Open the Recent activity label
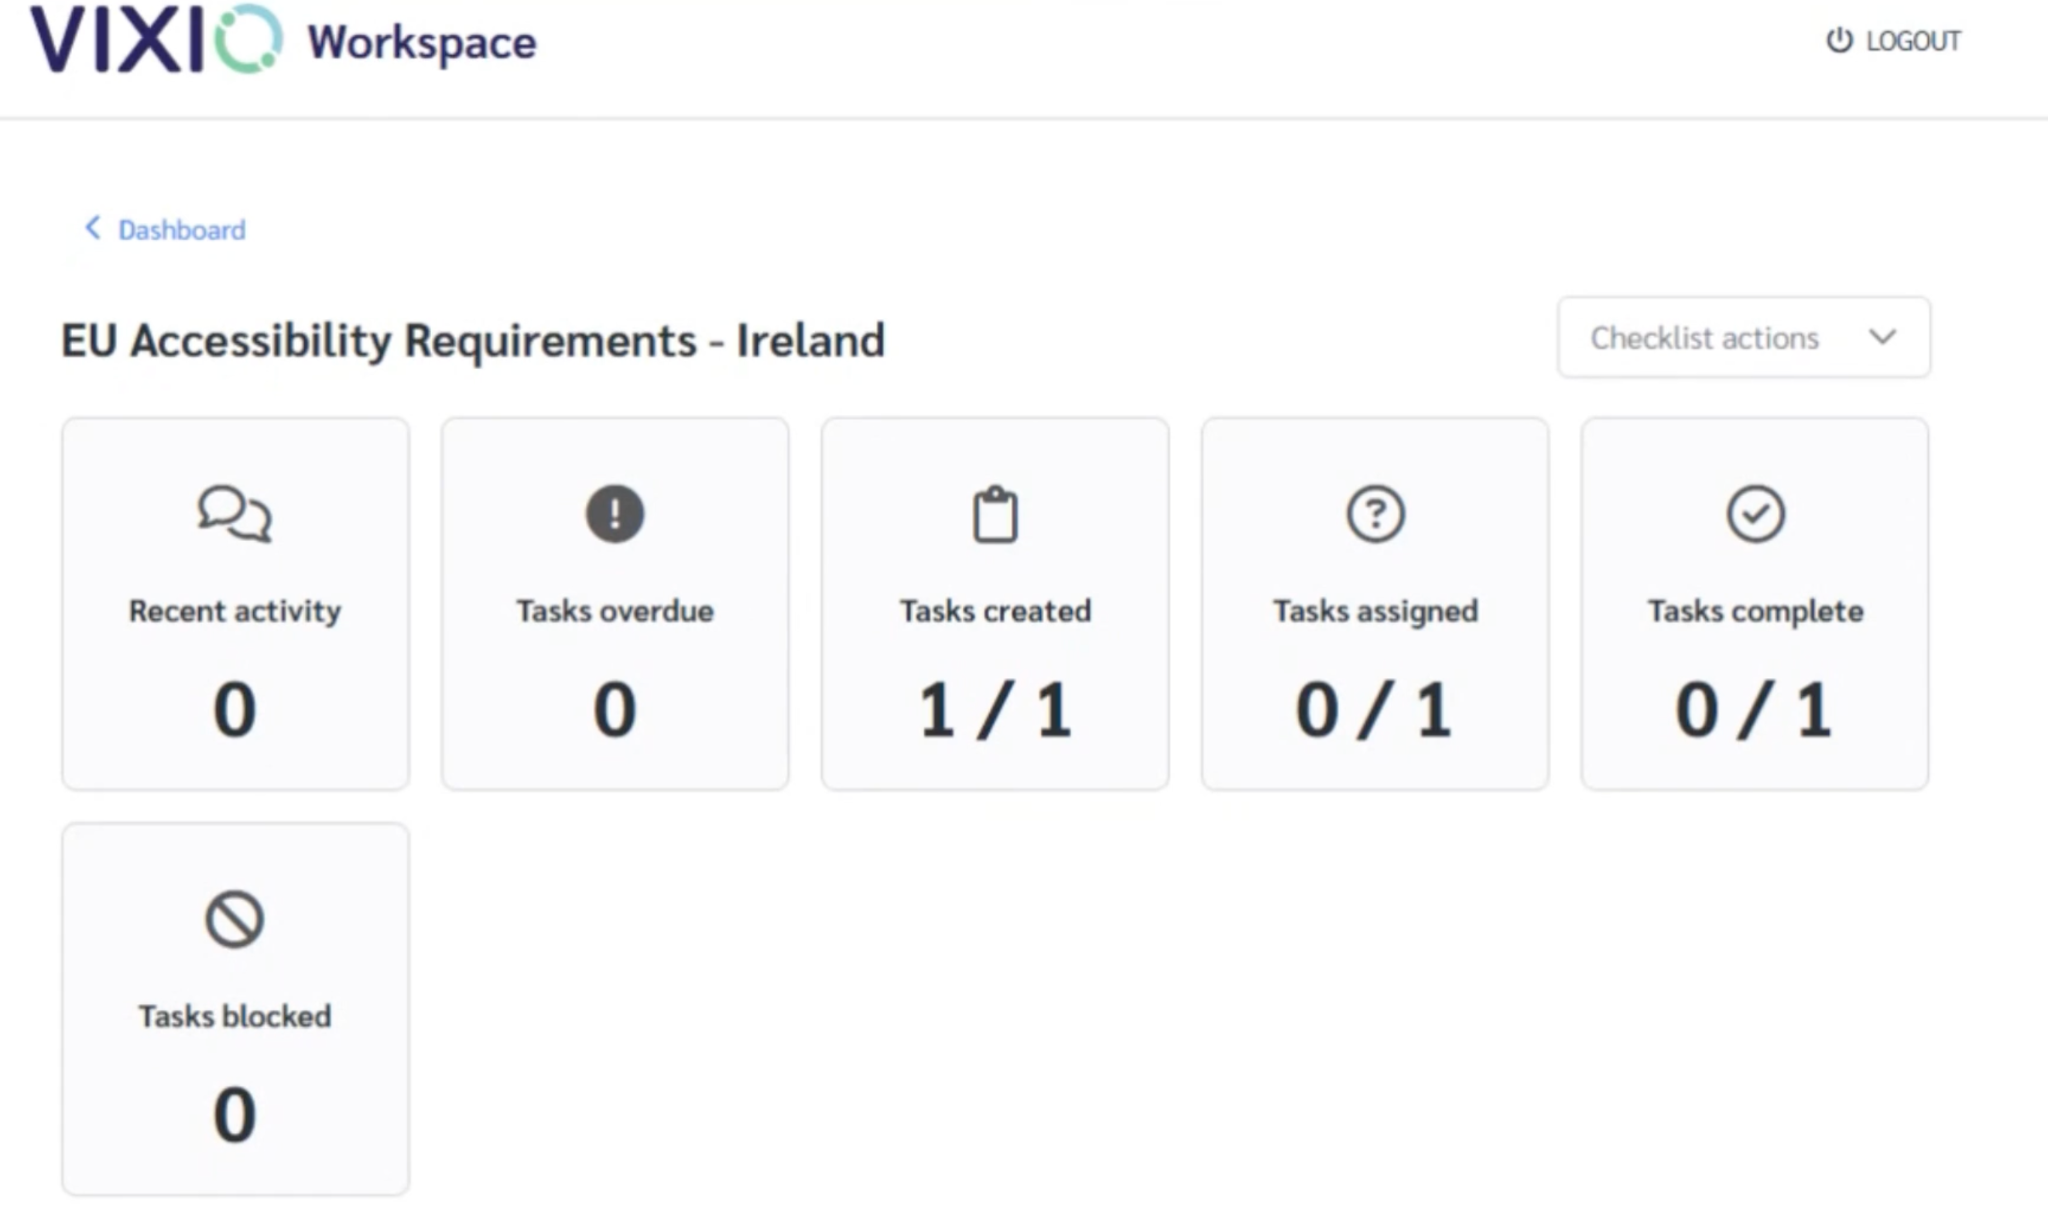 pos(235,611)
